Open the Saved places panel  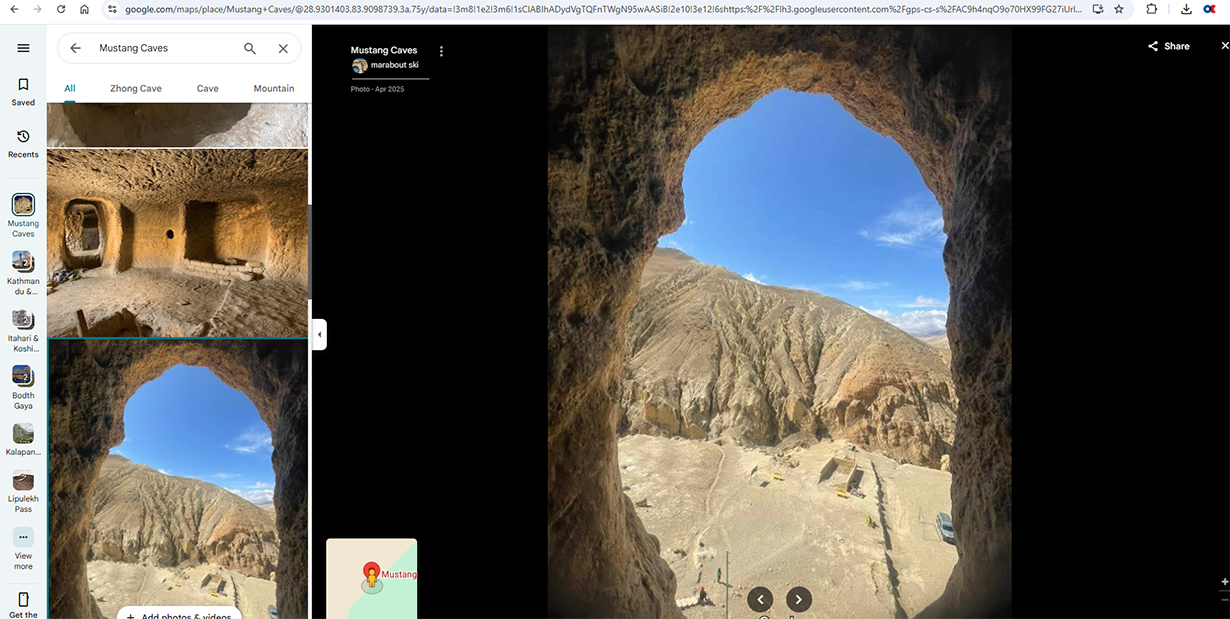(x=23, y=91)
